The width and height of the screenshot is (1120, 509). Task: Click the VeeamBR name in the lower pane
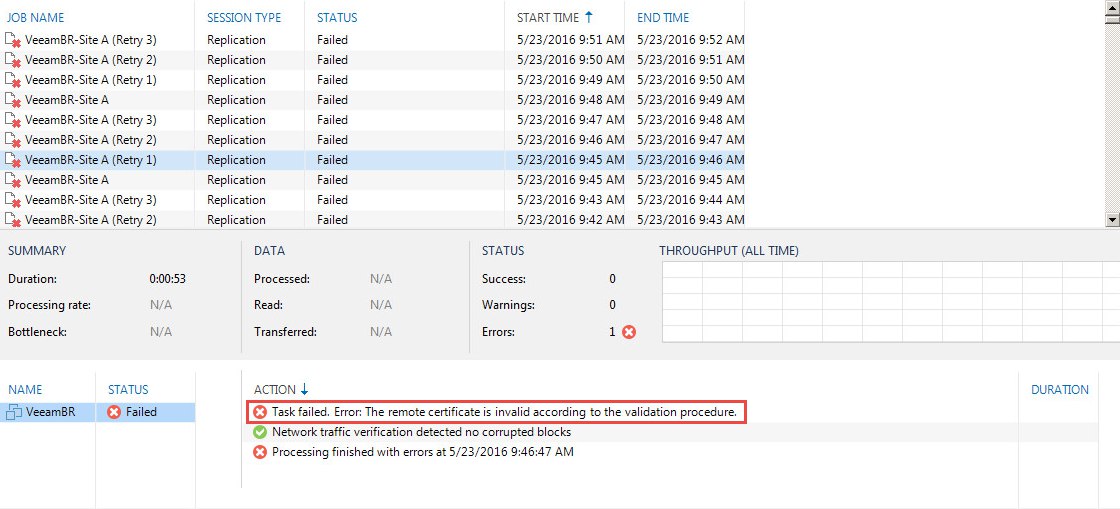coord(50,412)
